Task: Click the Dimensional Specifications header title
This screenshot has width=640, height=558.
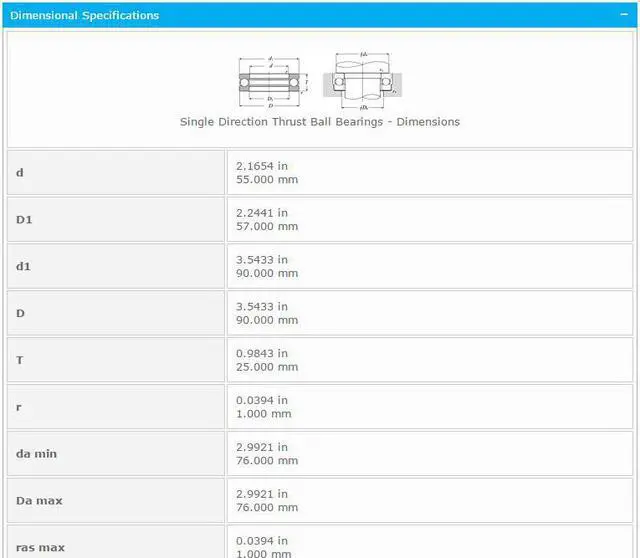Action: (85, 15)
